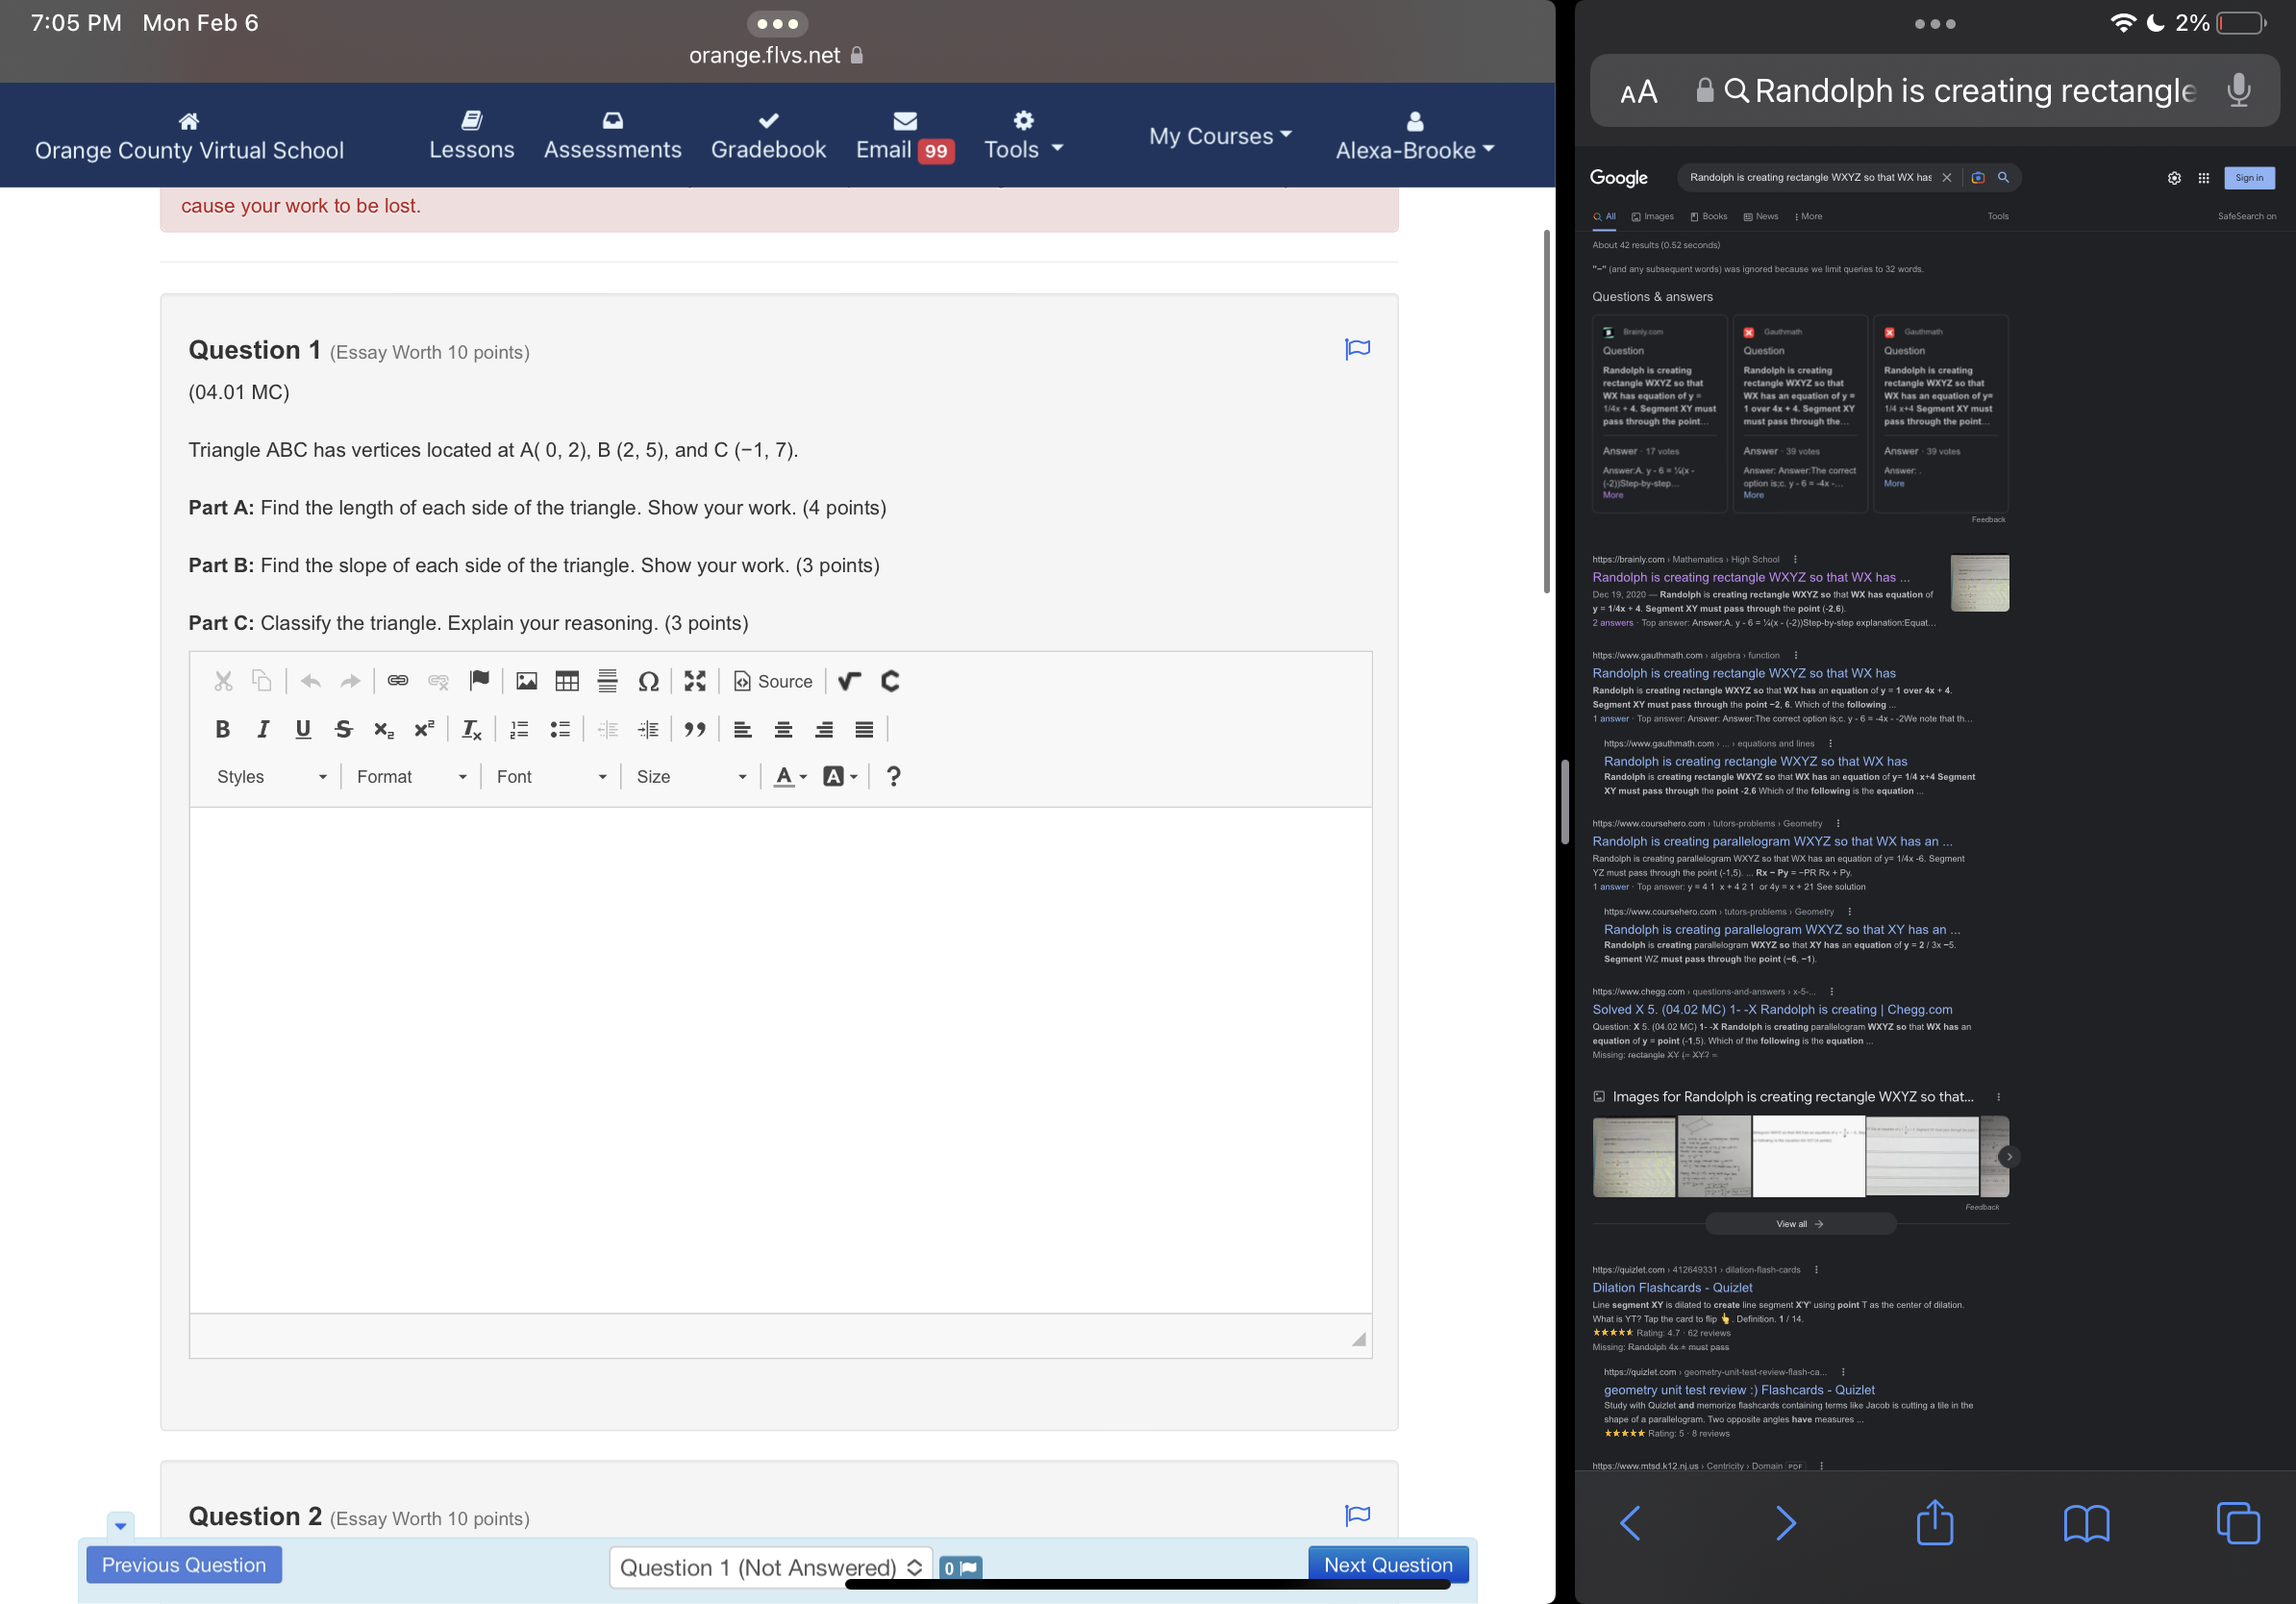Screen dimensions: 2296x1604
Task: Click the Source view icon in the editor
Action: (772, 681)
